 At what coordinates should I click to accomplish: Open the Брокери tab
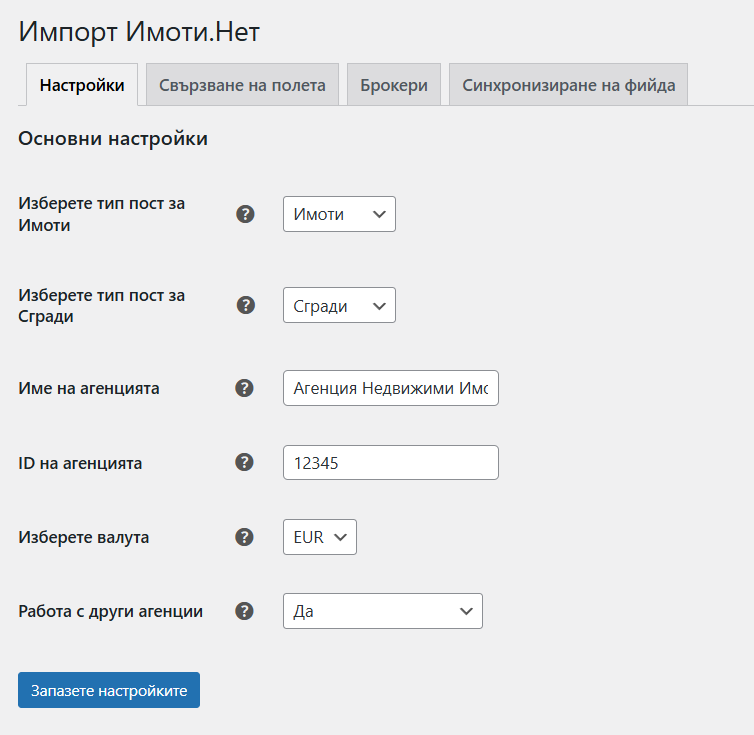(394, 85)
